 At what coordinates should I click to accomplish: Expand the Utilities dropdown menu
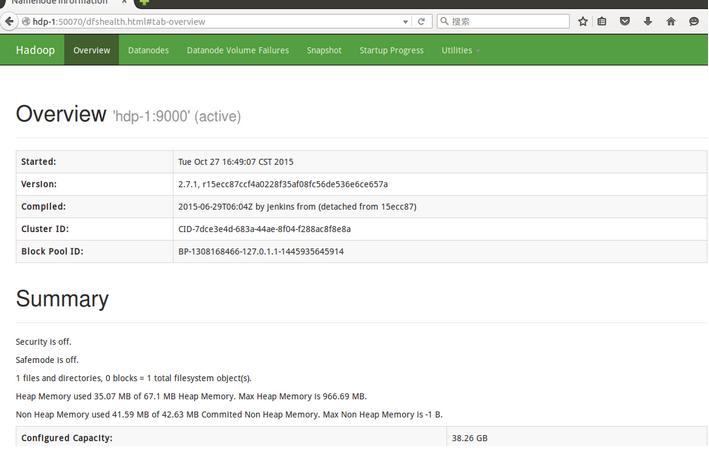point(460,50)
